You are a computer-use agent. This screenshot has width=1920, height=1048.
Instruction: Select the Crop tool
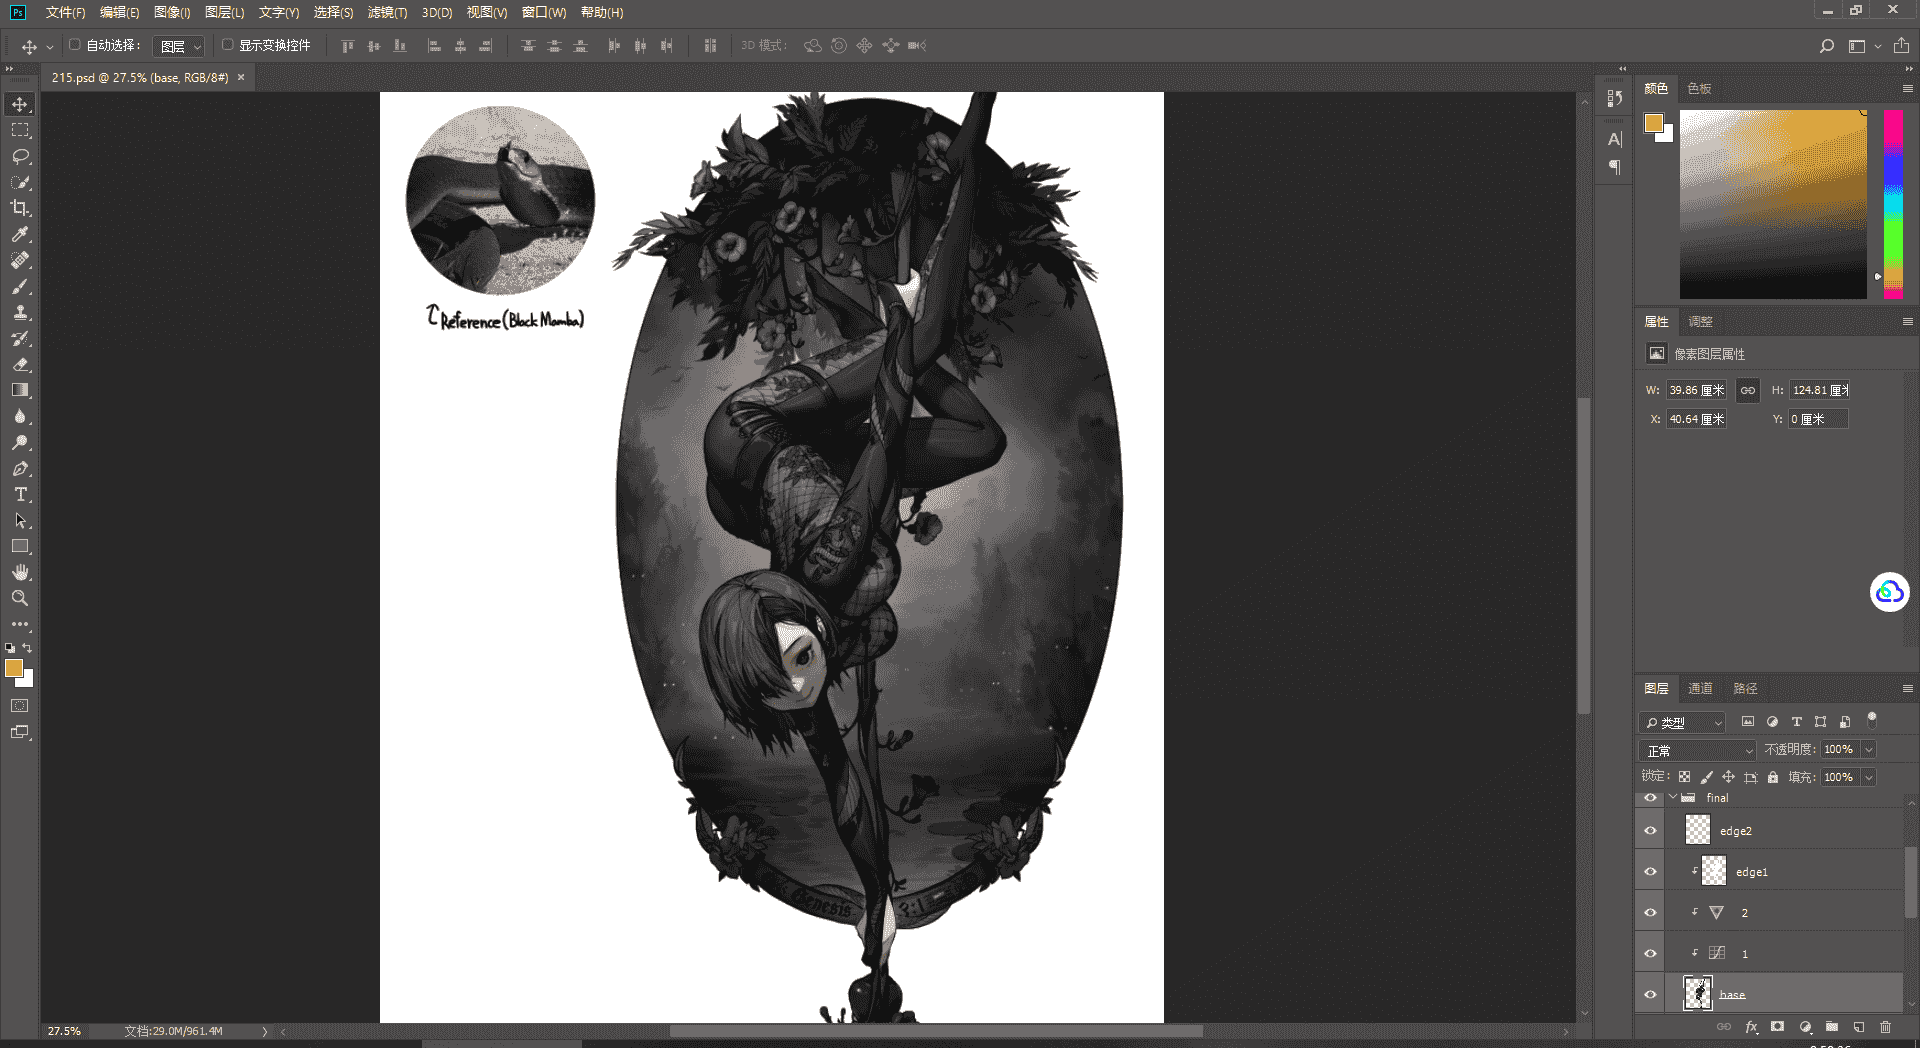[x=20, y=208]
